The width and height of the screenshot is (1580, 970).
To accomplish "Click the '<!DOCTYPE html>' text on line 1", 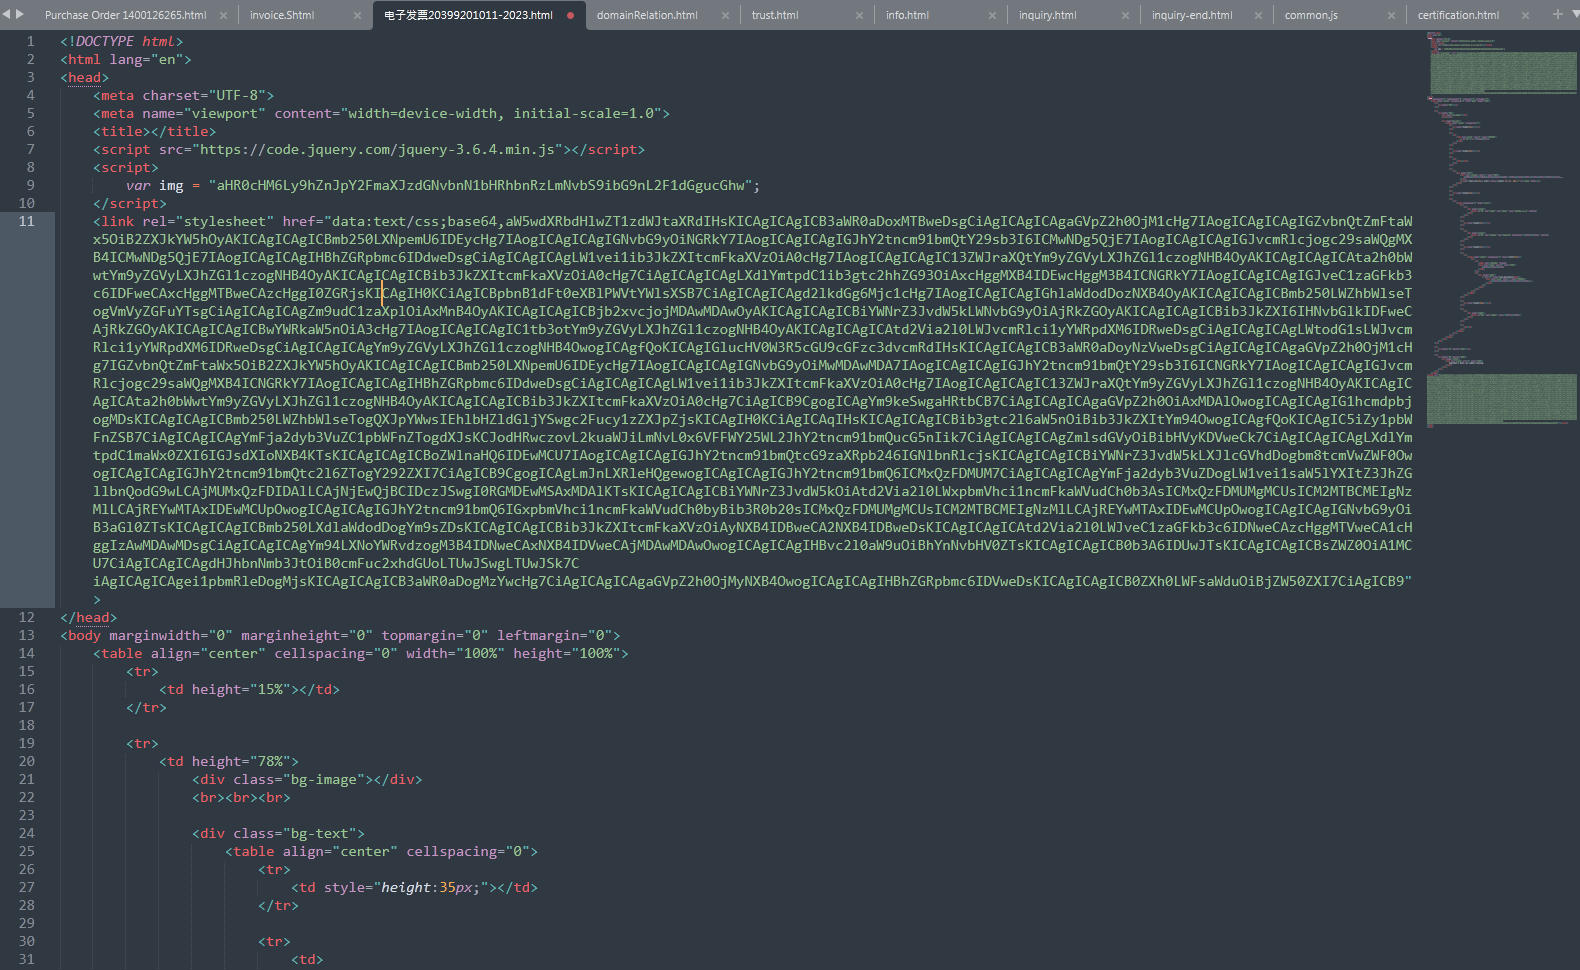I will pyautogui.click(x=122, y=41).
